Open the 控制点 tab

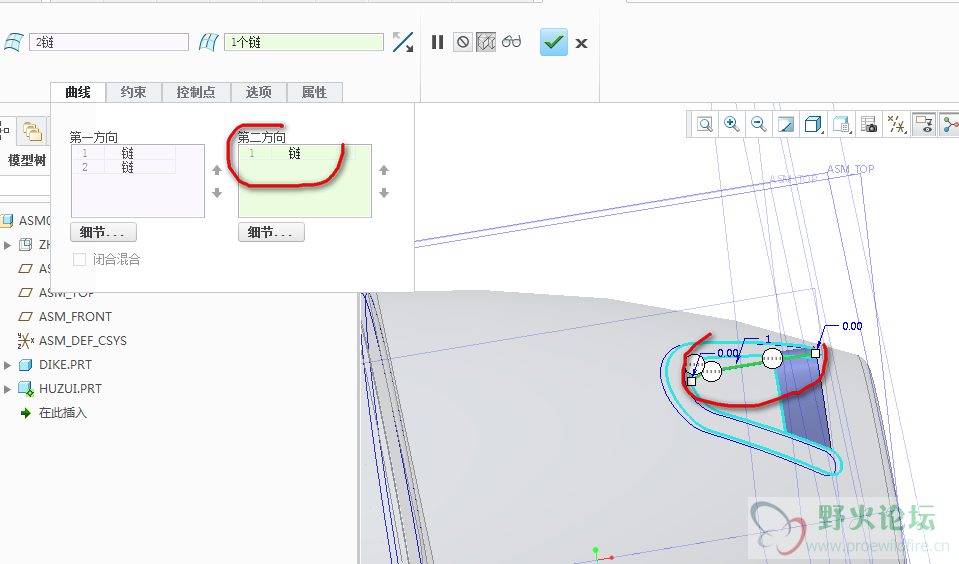[x=196, y=92]
